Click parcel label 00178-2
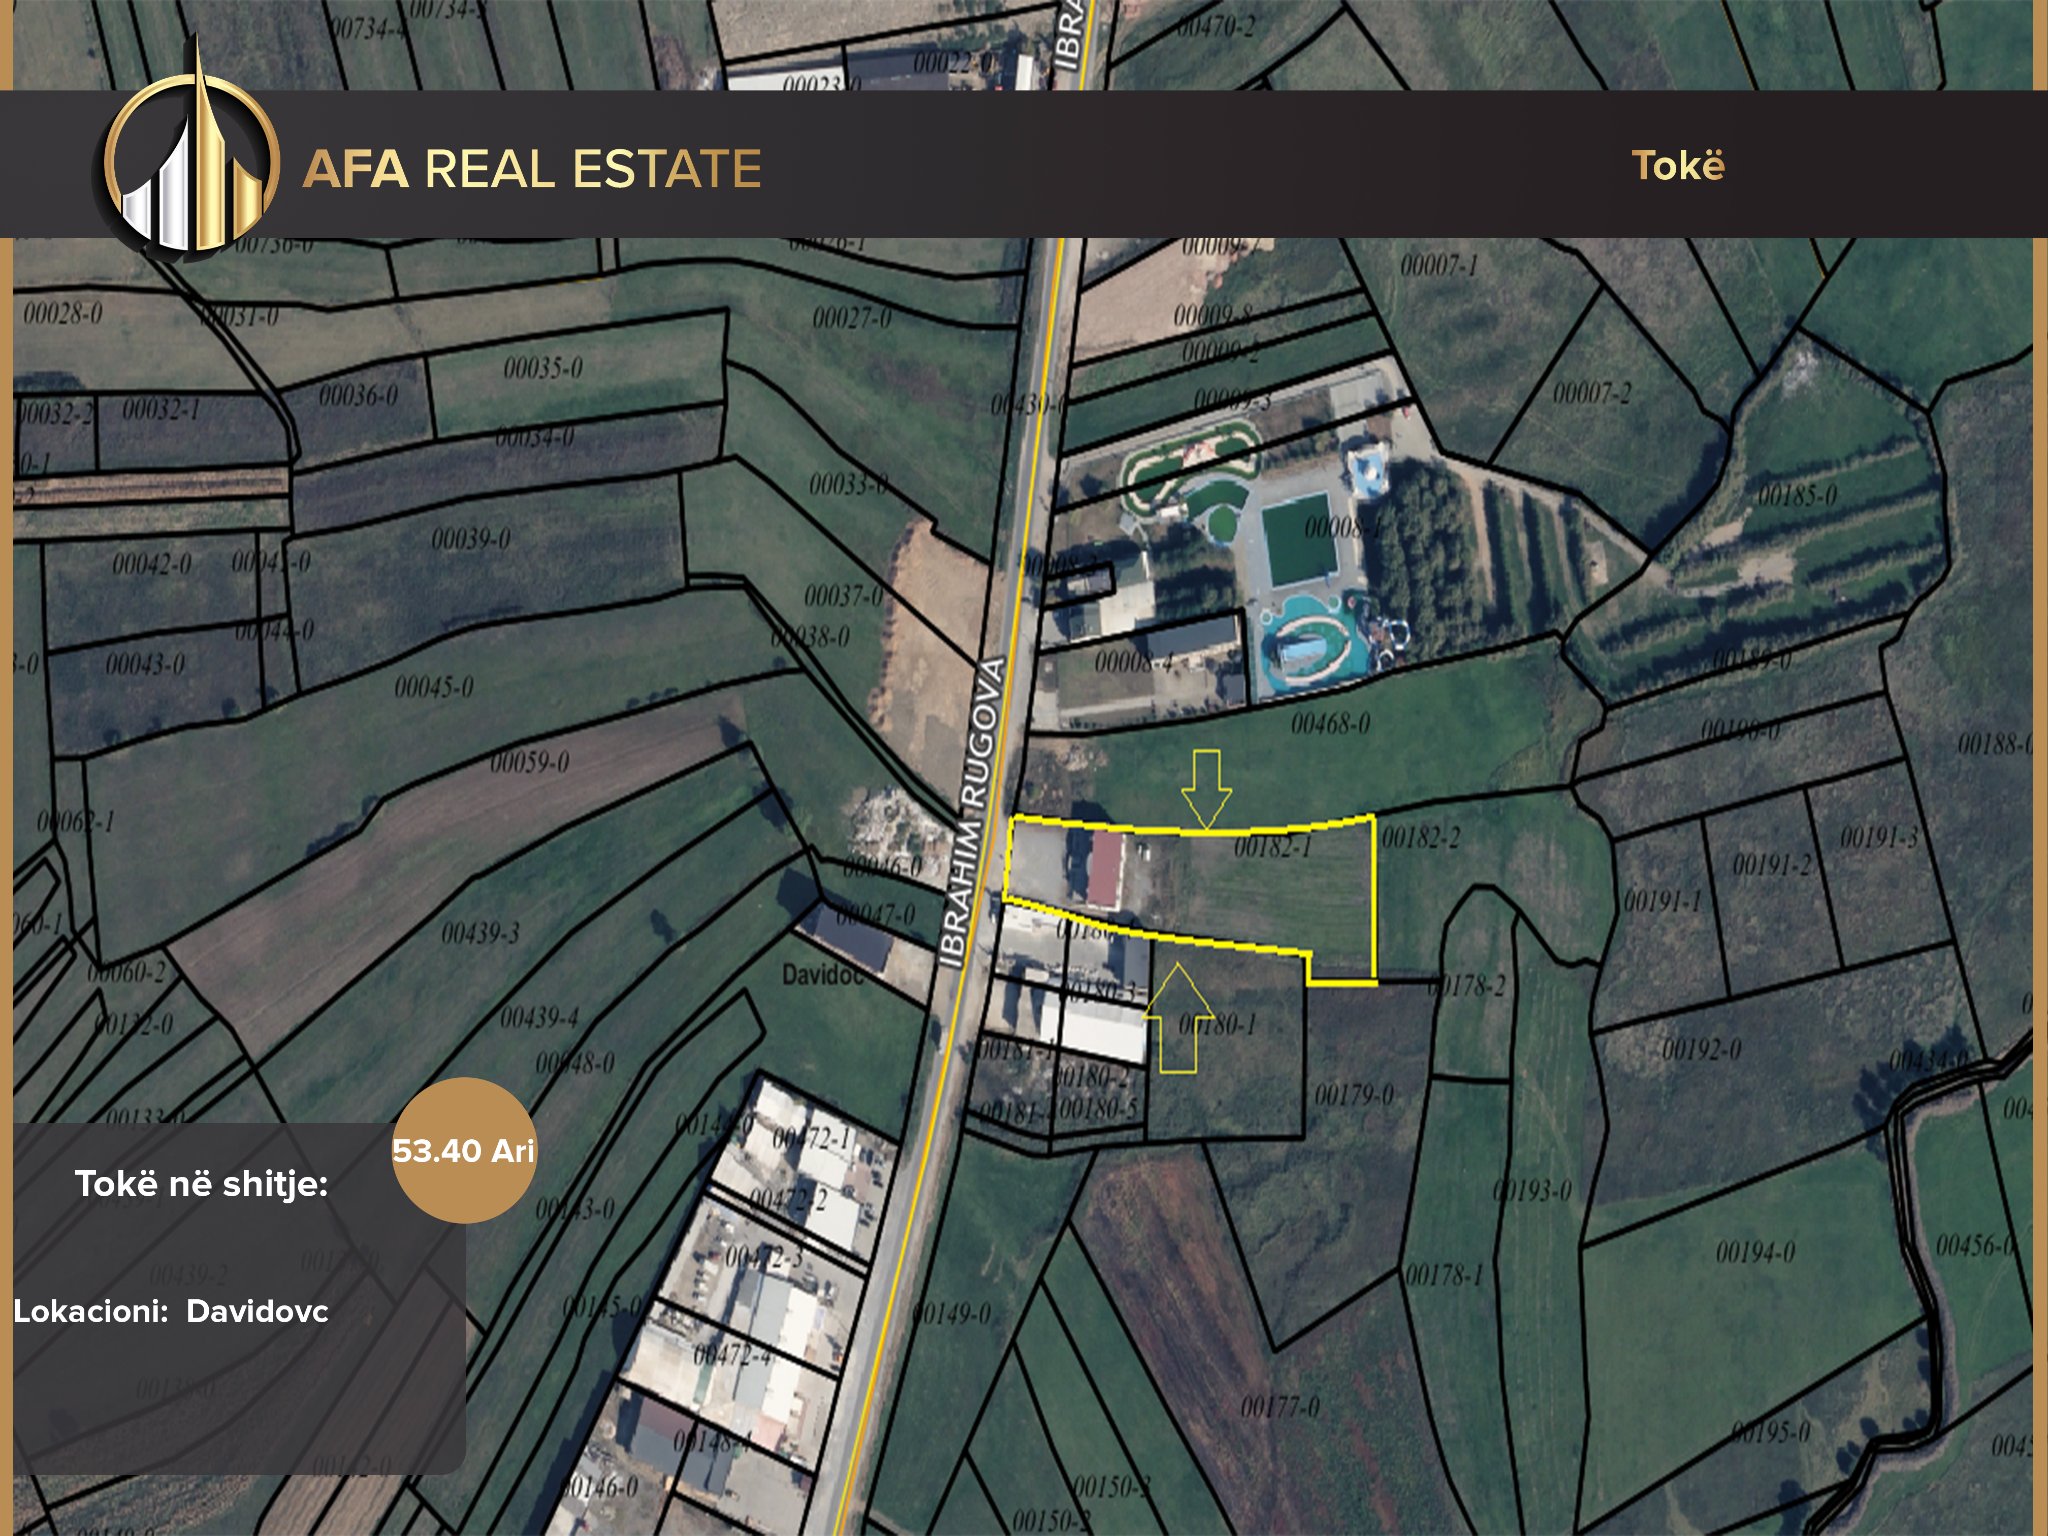This screenshot has height=1536, width=2048. point(1466,985)
